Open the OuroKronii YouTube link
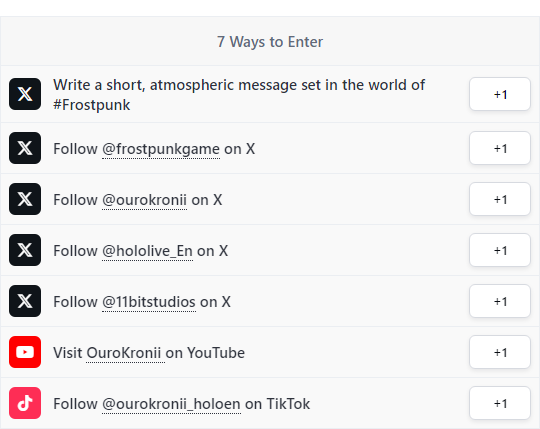The width and height of the screenshot is (540, 429). 124,353
